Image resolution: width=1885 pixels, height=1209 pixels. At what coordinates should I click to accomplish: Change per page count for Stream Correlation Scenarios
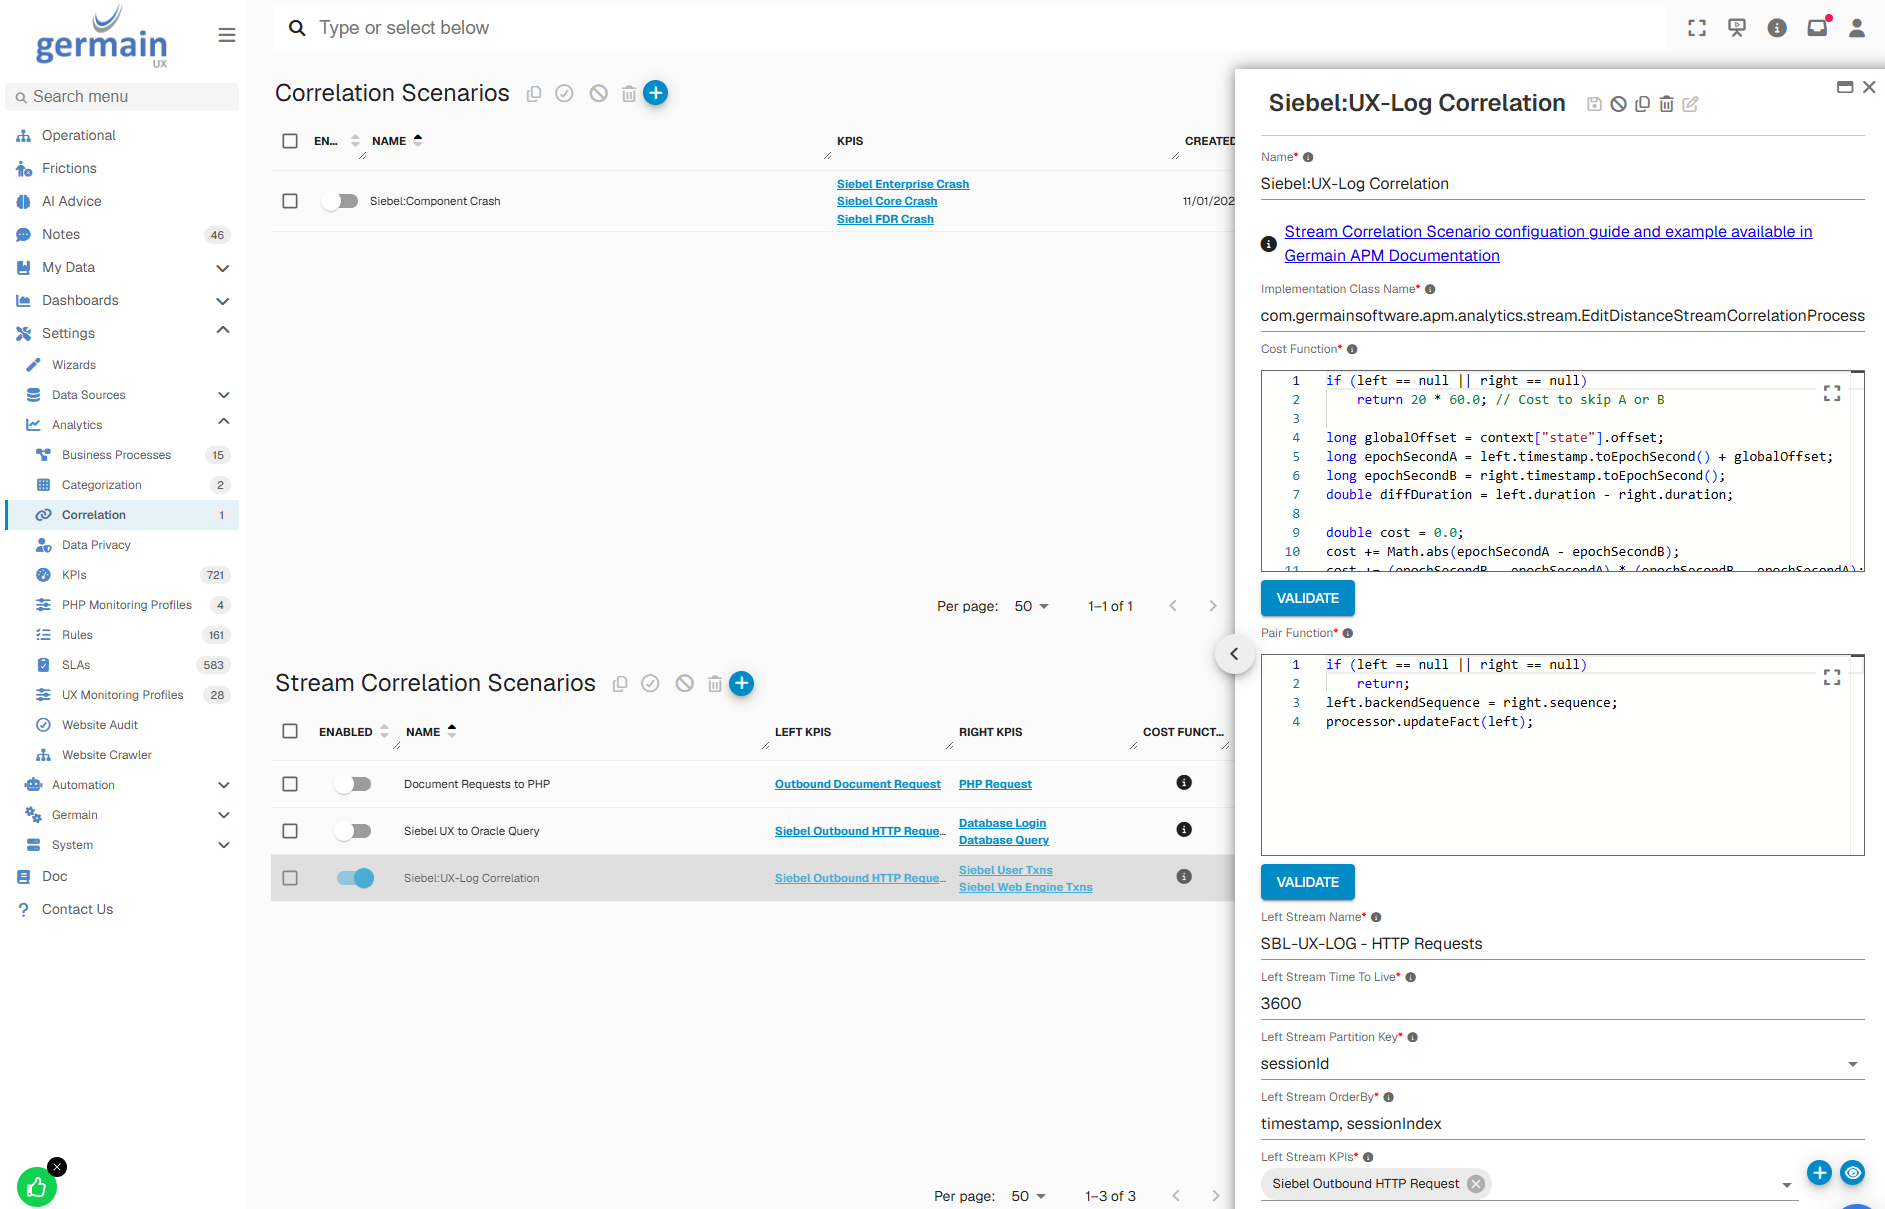[1029, 1196]
